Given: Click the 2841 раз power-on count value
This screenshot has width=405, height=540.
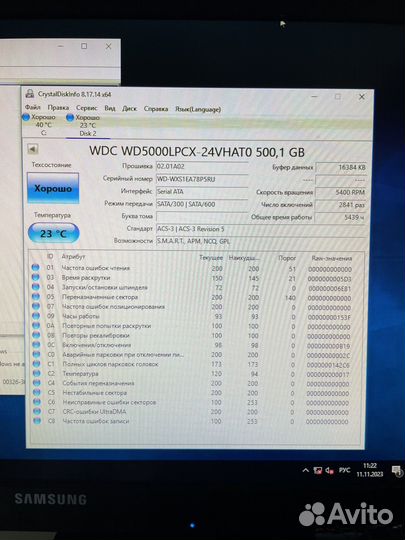Looking at the screenshot, I should pos(341,205).
